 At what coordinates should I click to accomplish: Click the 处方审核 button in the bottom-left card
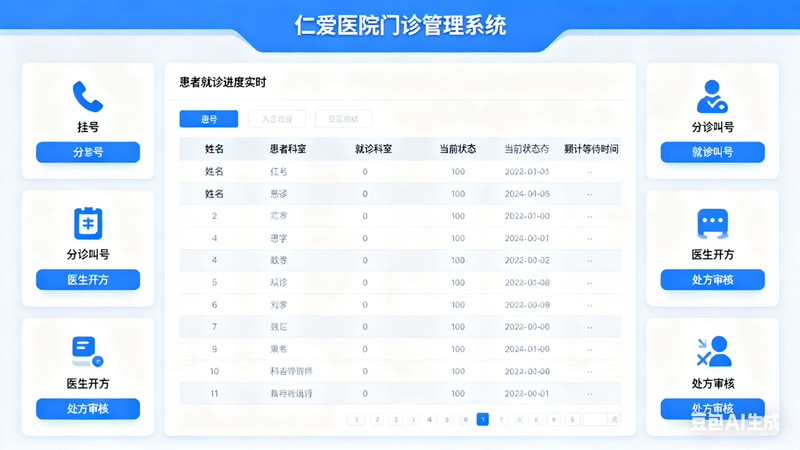(x=88, y=409)
